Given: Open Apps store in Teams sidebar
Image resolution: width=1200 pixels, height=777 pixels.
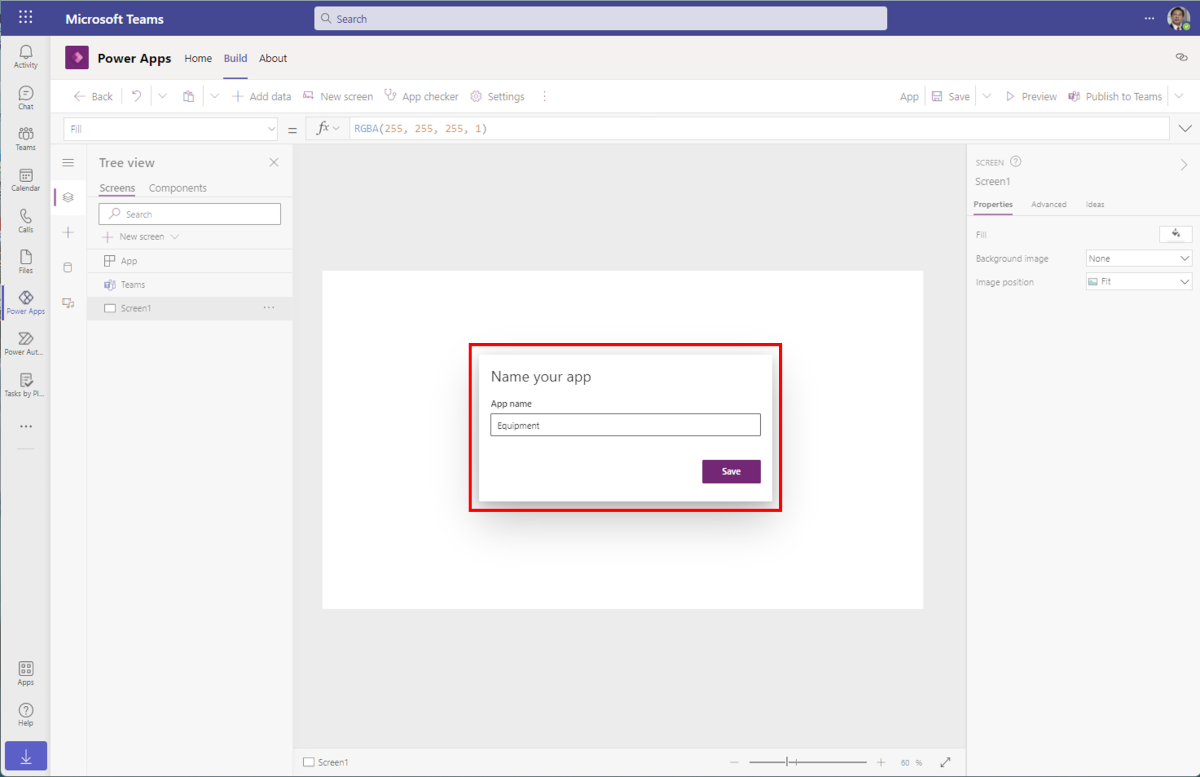Looking at the screenshot, I should (26, 673).
